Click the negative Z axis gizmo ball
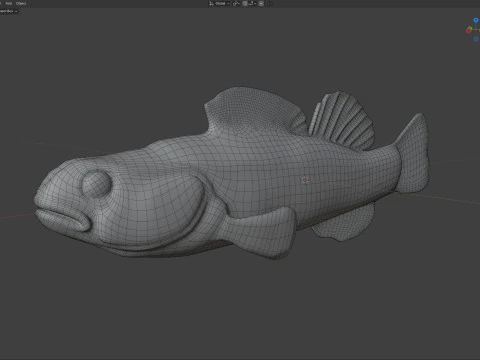Screen dimensions: 480x360 476,39
